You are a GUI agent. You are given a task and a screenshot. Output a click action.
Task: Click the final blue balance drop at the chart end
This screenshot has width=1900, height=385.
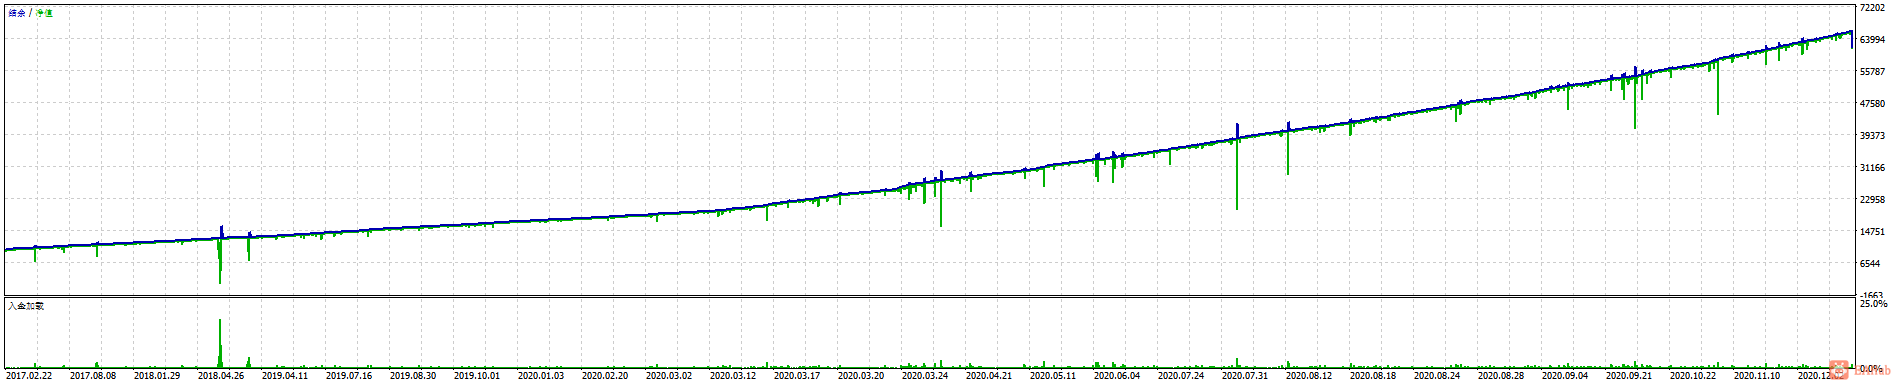tap(1851, 40)
